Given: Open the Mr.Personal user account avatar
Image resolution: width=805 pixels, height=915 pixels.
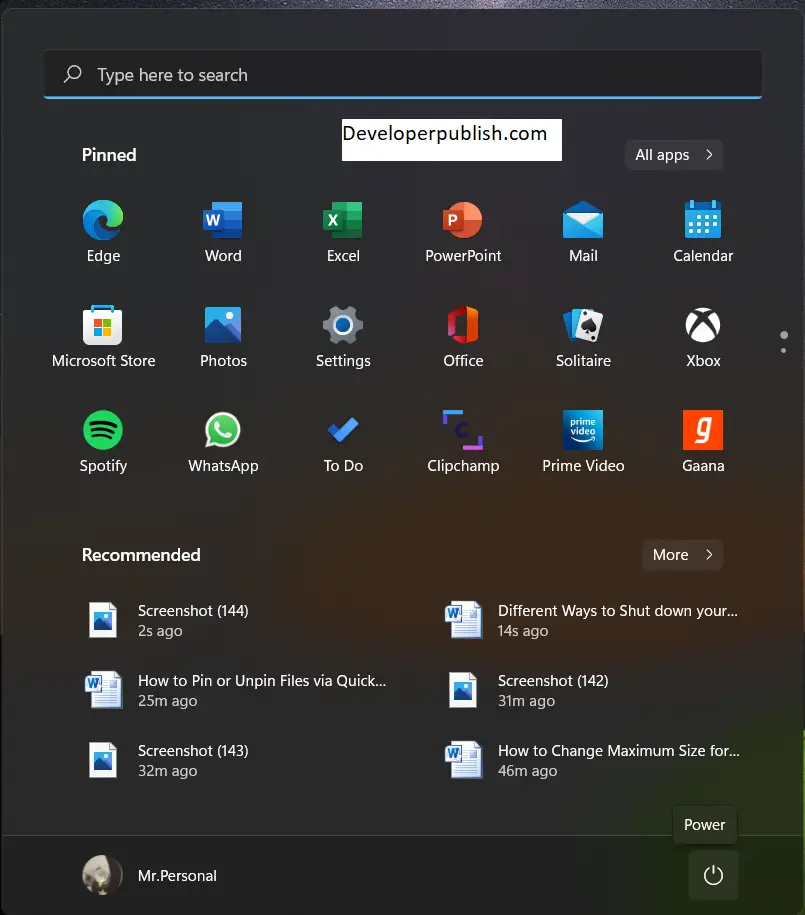Looking at the screenshot, I should click(x=102, y=875).
